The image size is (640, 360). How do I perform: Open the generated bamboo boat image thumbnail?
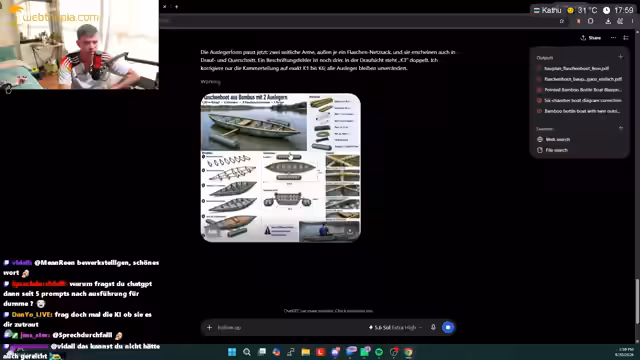281,168
